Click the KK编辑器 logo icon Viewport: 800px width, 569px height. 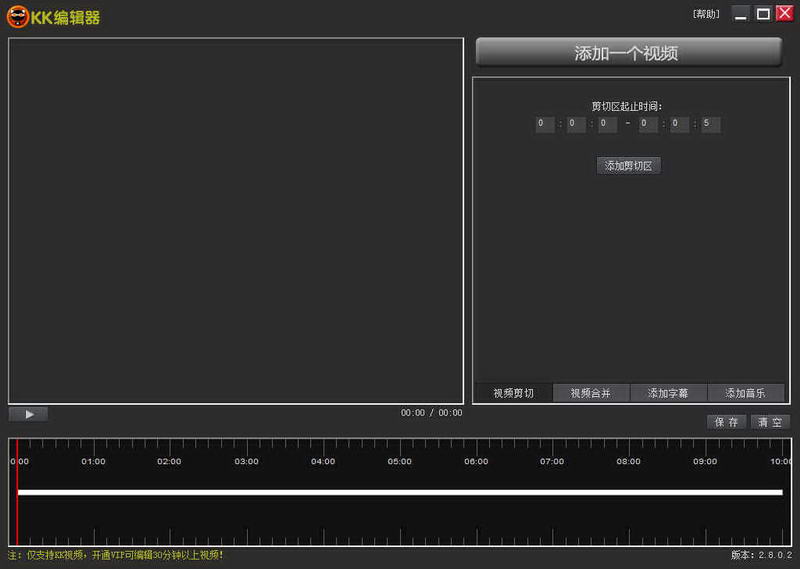(17, 17)
